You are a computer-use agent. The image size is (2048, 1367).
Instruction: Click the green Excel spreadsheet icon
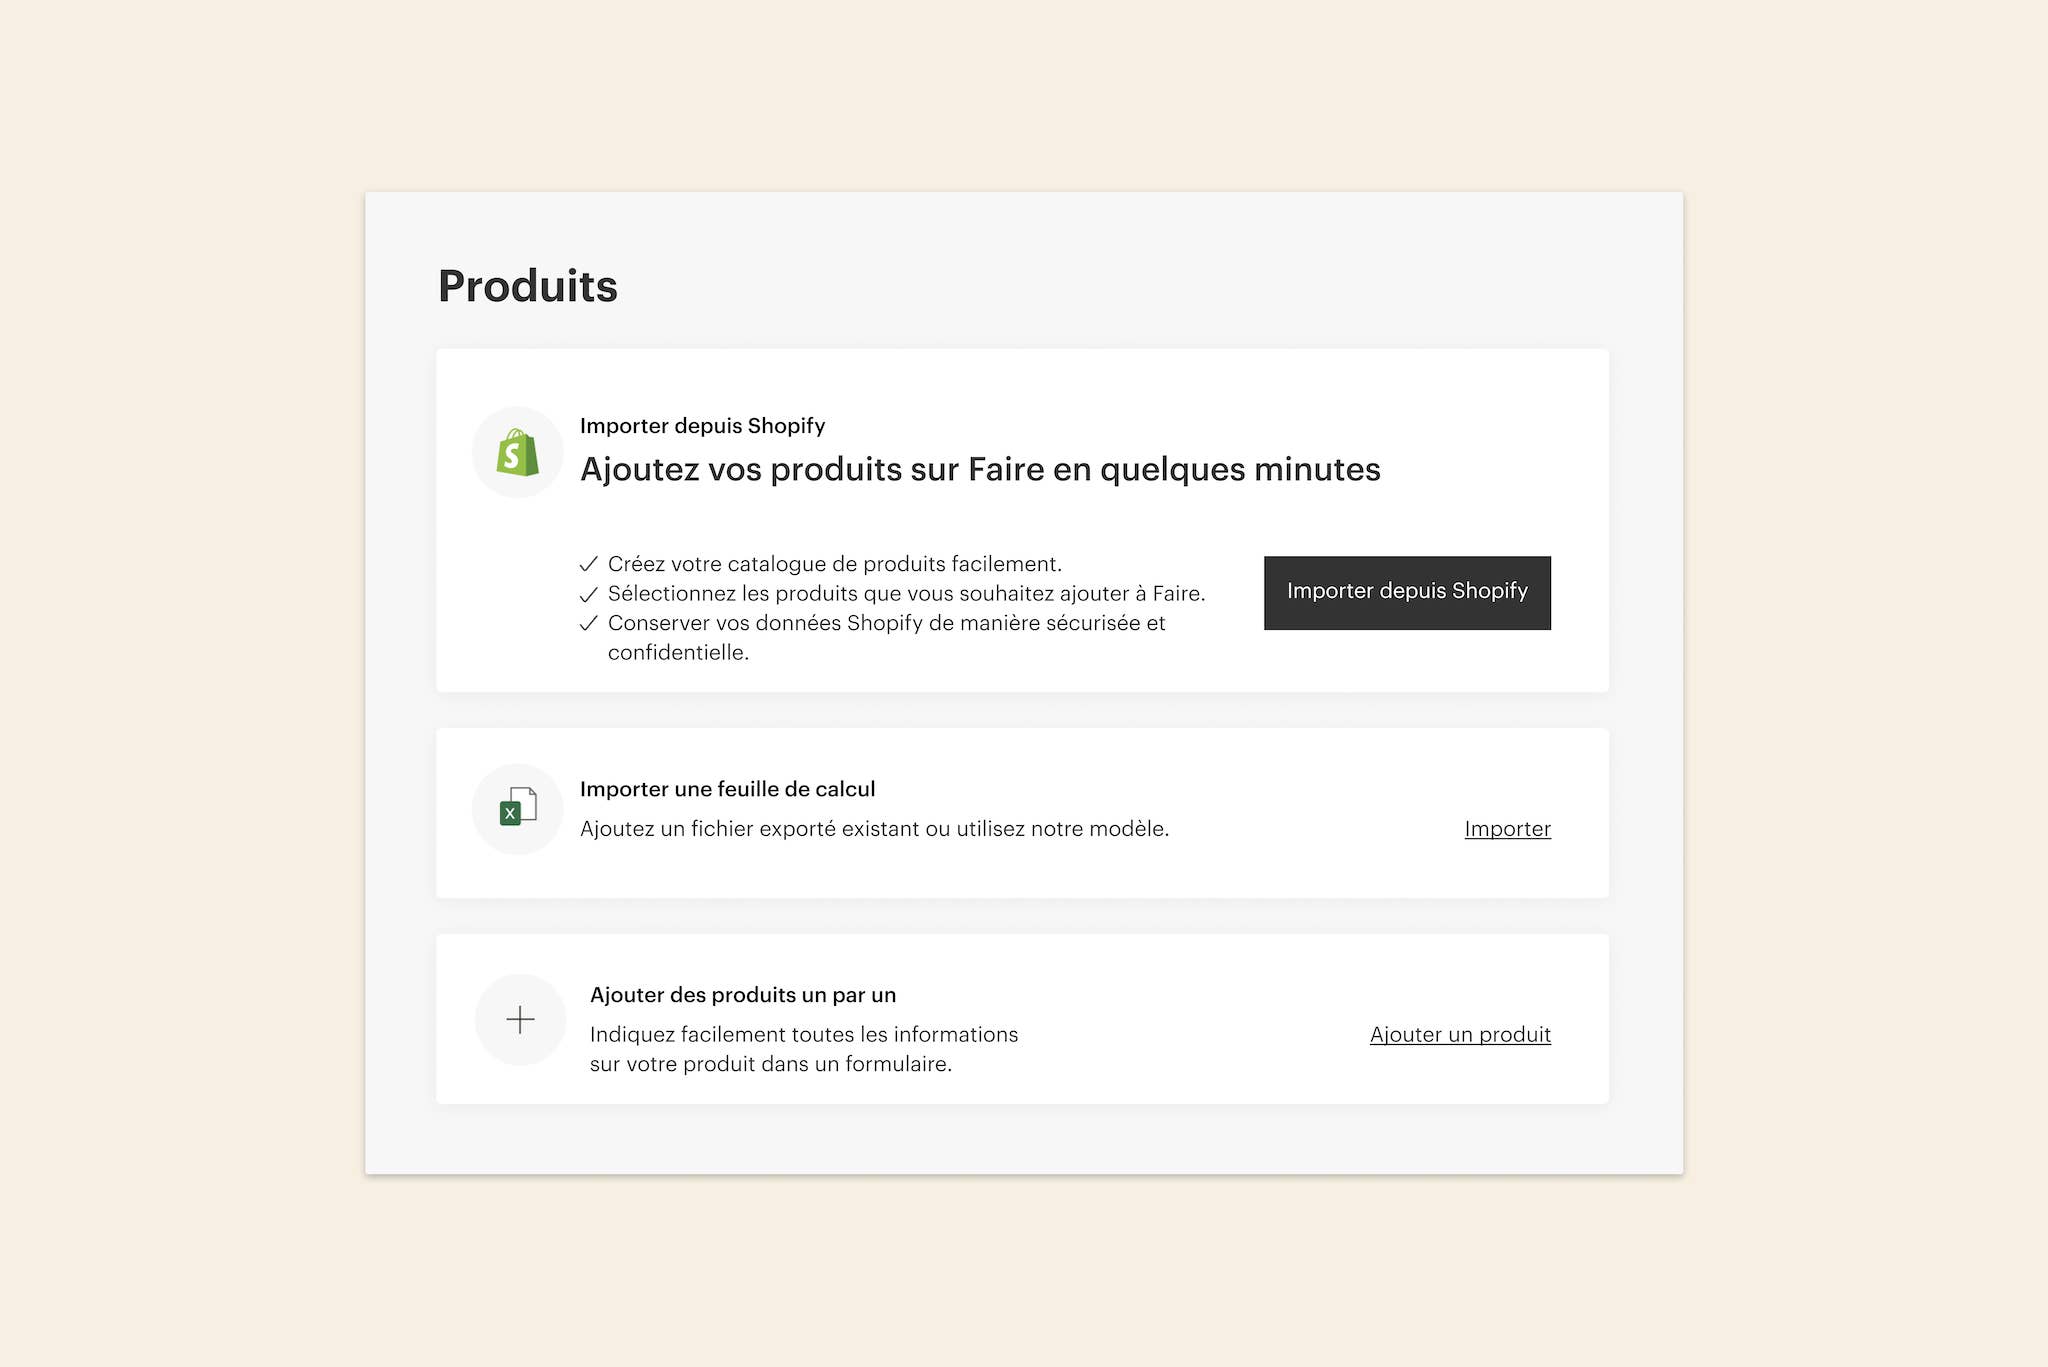(517, 808)
